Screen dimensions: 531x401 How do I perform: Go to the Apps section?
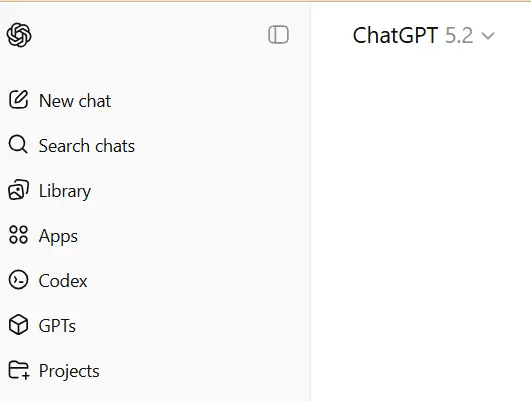[x=58, y=236]
